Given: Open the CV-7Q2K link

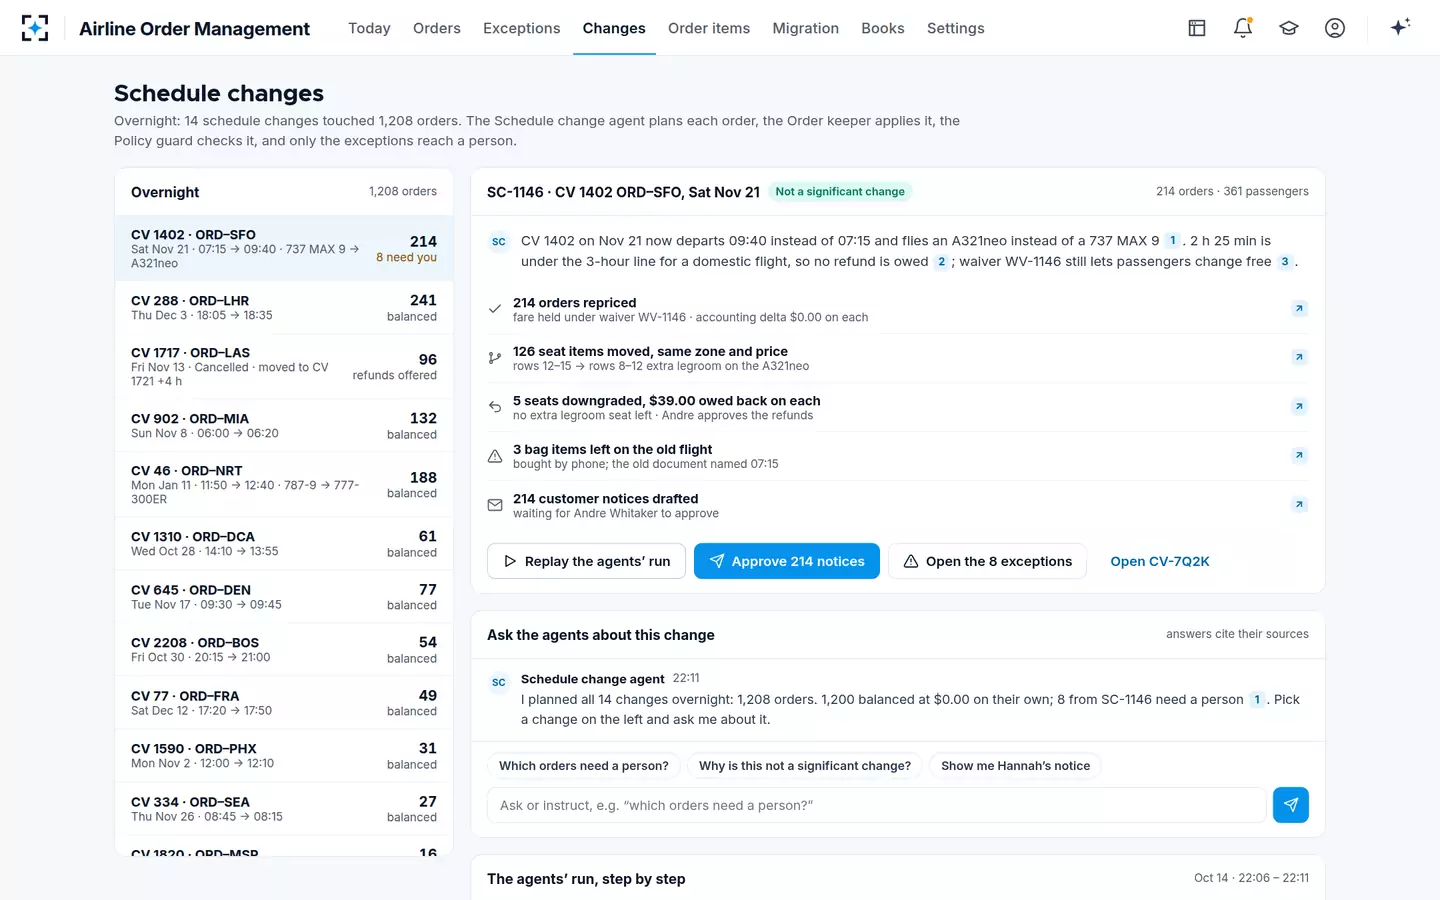Looking at the screenshot, I should pos(1160,562).
